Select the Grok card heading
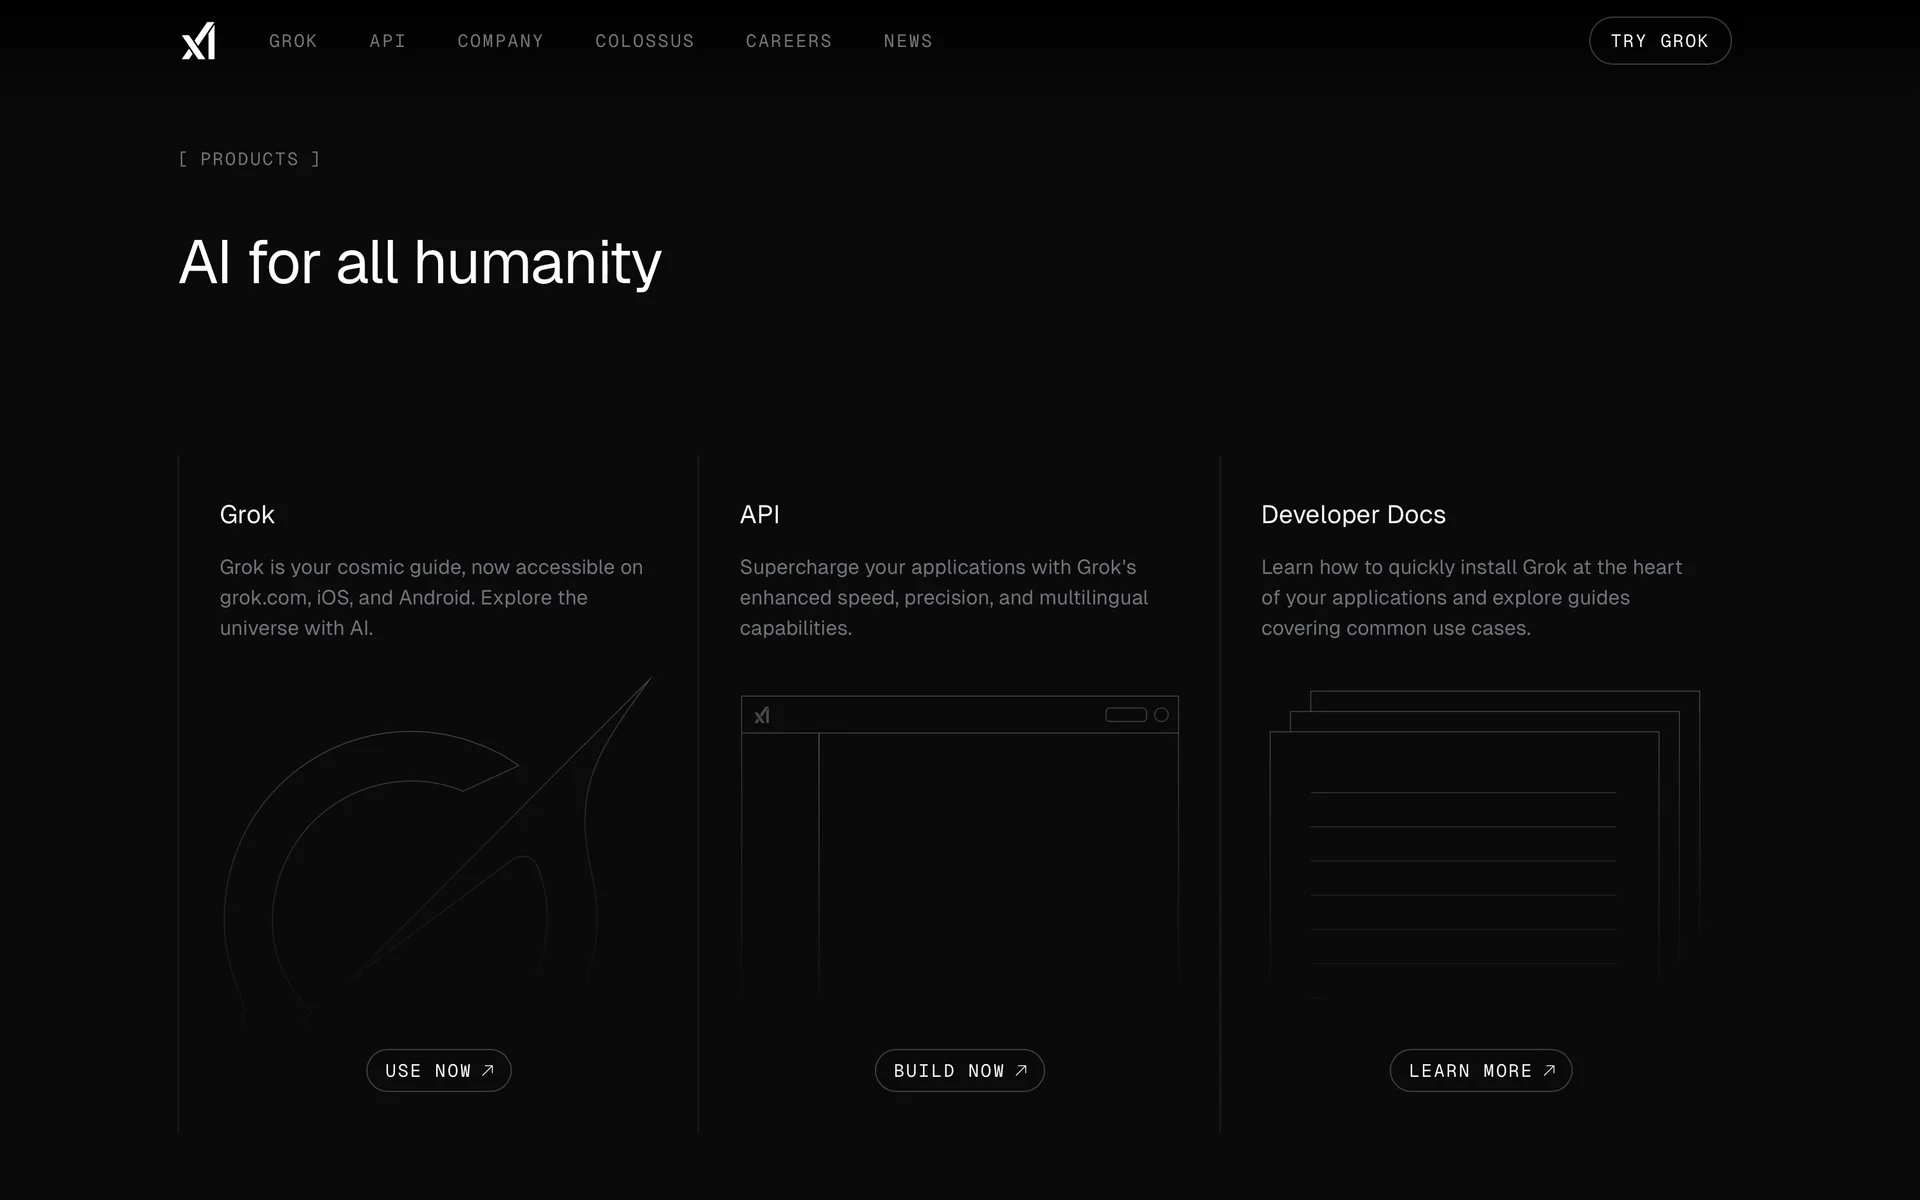 click(247, 514)
